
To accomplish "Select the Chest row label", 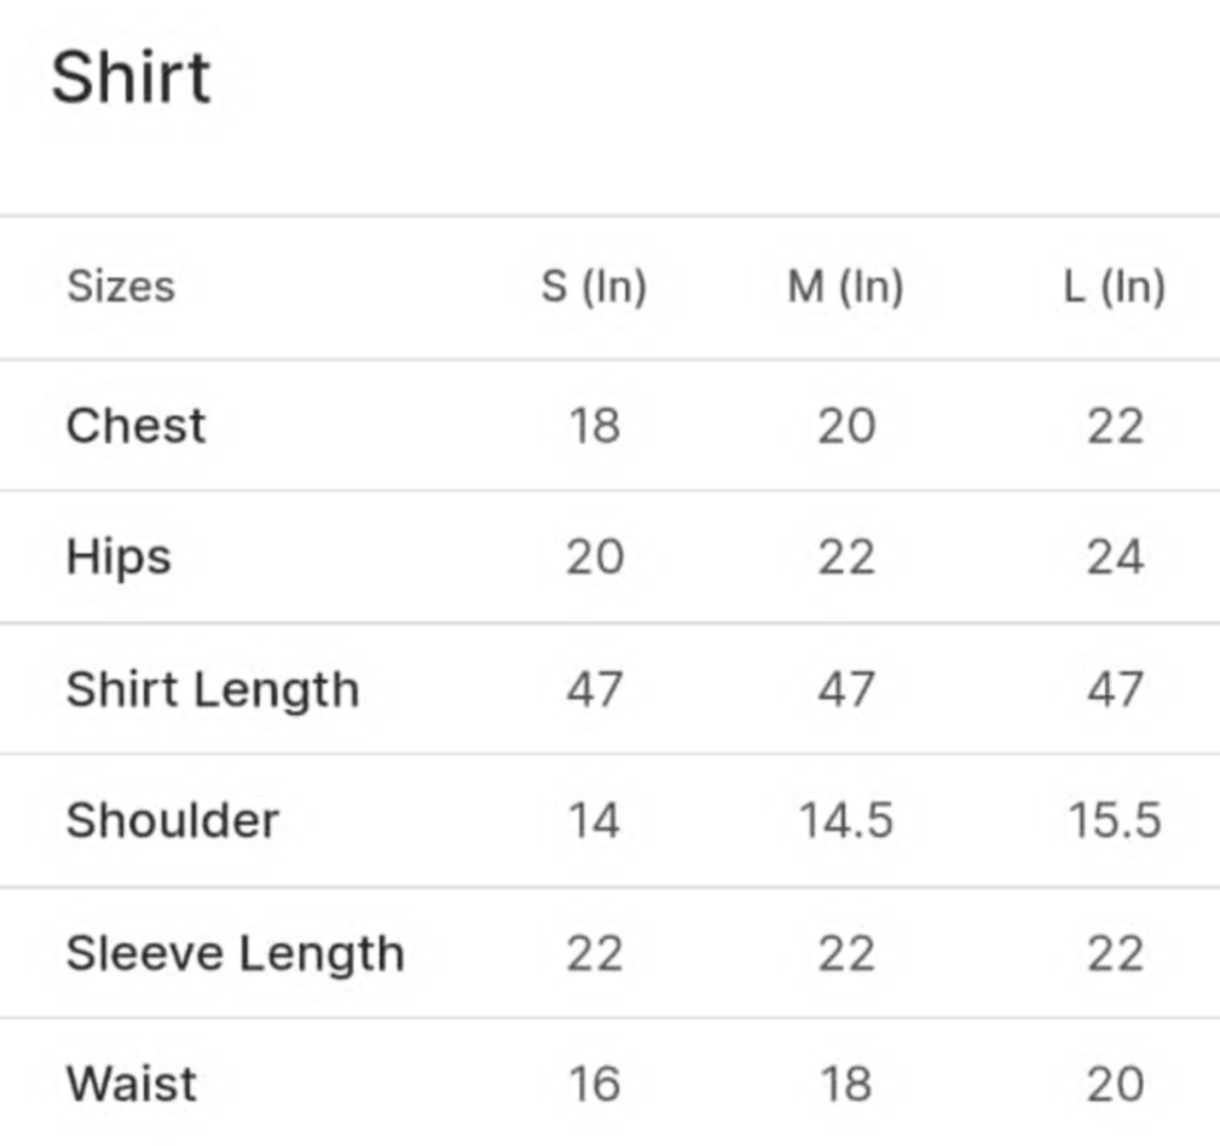I will click(136, 425).
